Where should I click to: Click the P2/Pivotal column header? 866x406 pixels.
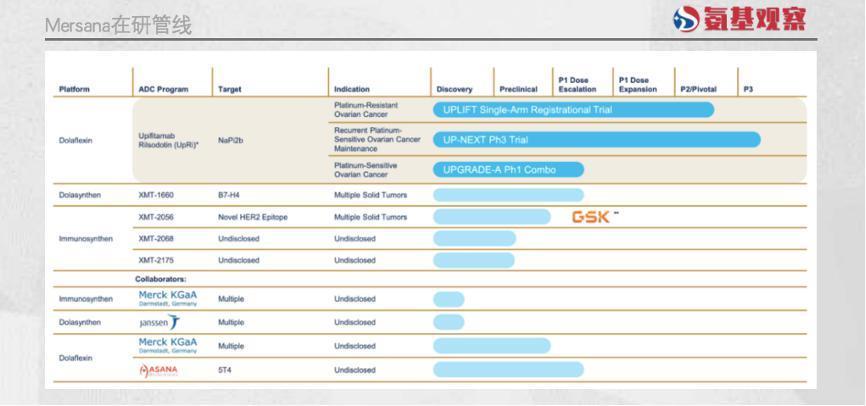pyautogui.click(x=698, y=89)
